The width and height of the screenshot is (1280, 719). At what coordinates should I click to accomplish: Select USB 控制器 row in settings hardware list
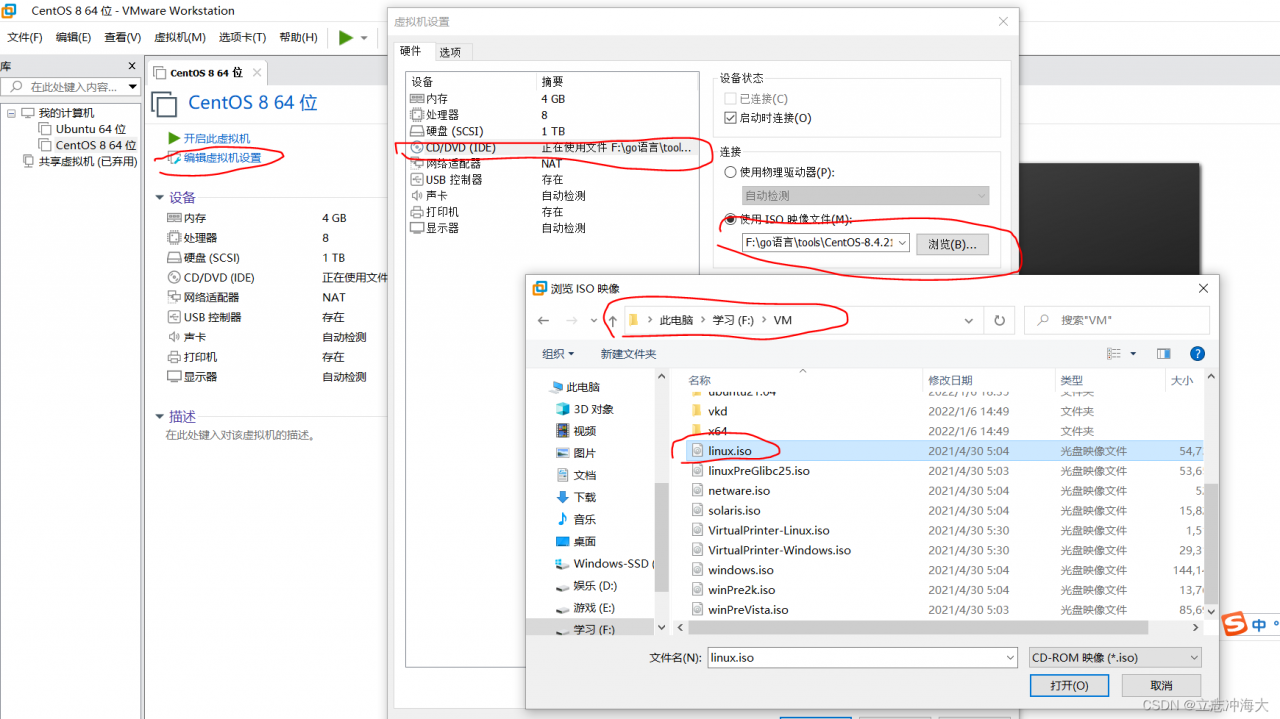point(551,180)
